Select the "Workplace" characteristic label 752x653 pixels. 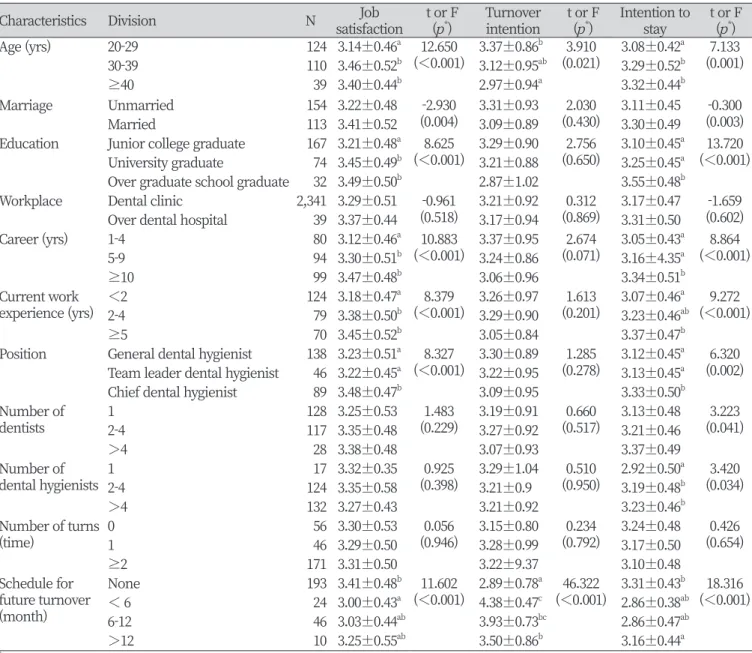[31, 201]
